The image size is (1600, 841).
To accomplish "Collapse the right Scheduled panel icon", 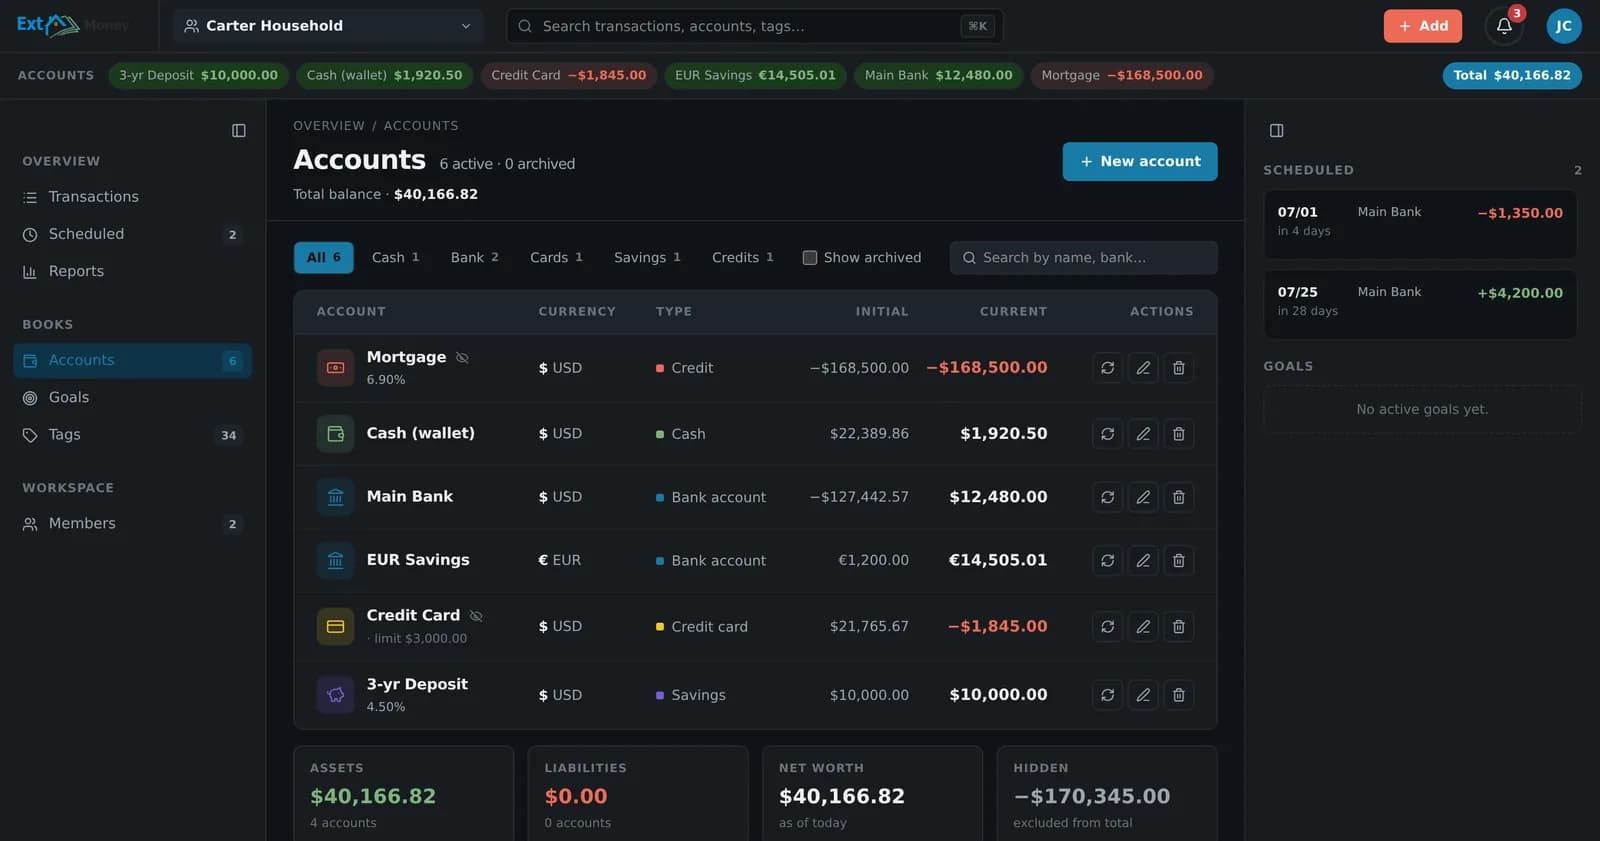I will point(1276,131).
